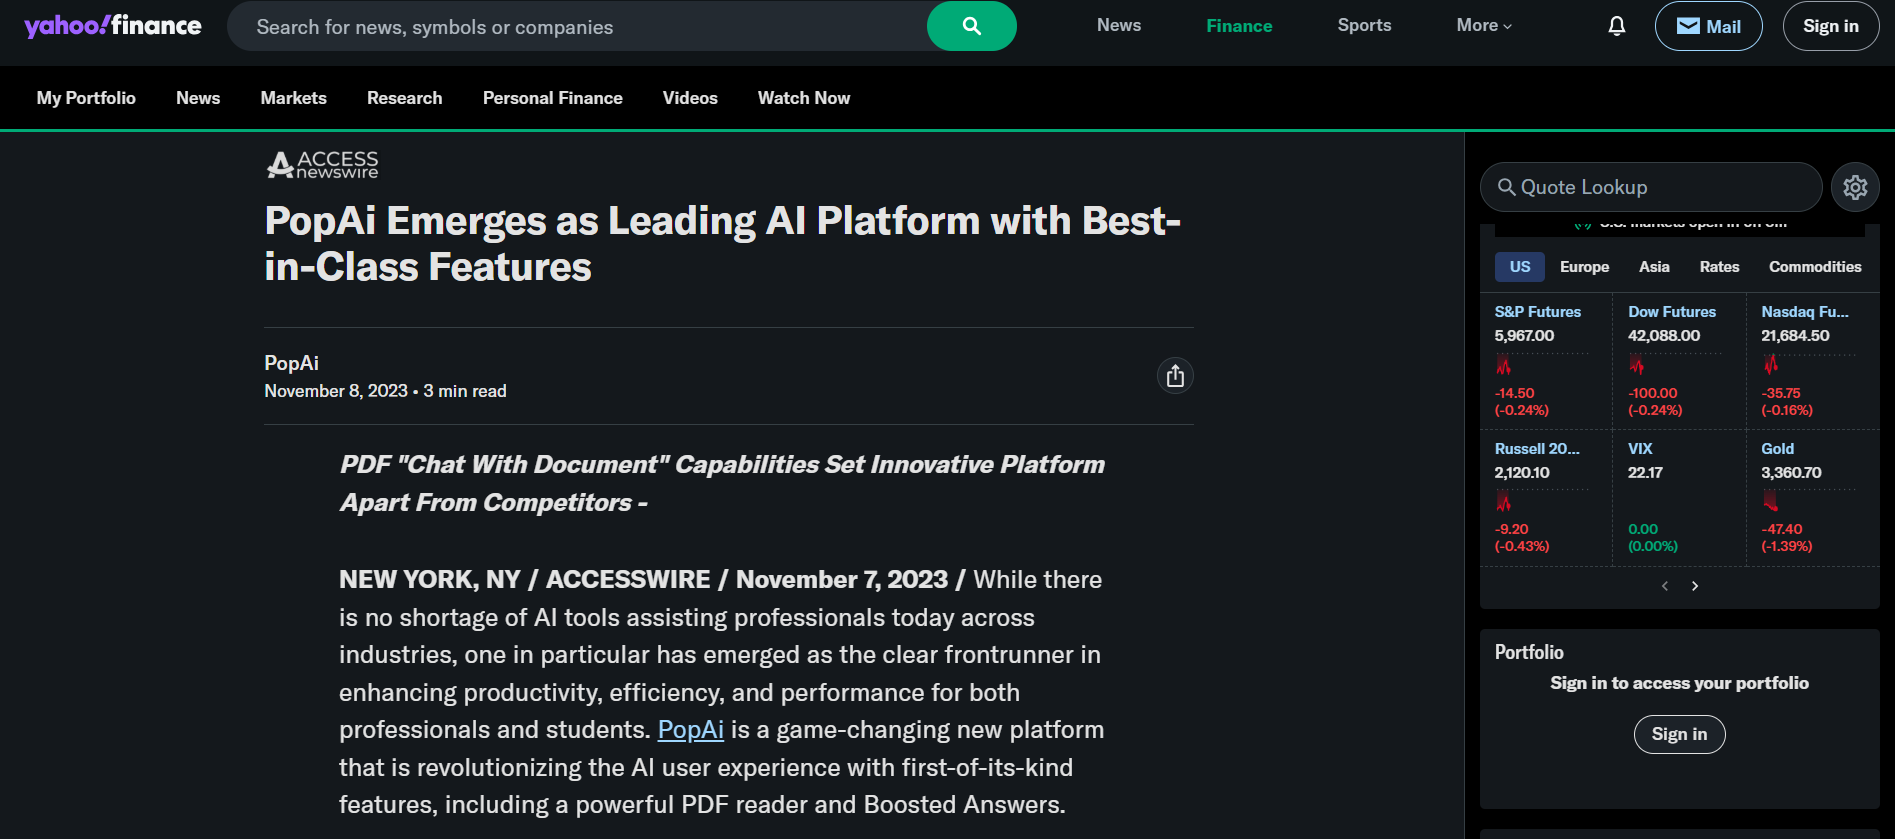Click the VIX value 22.17
The width and height of the screenshot is (1895, 839).
click(x=1645, y=473)
